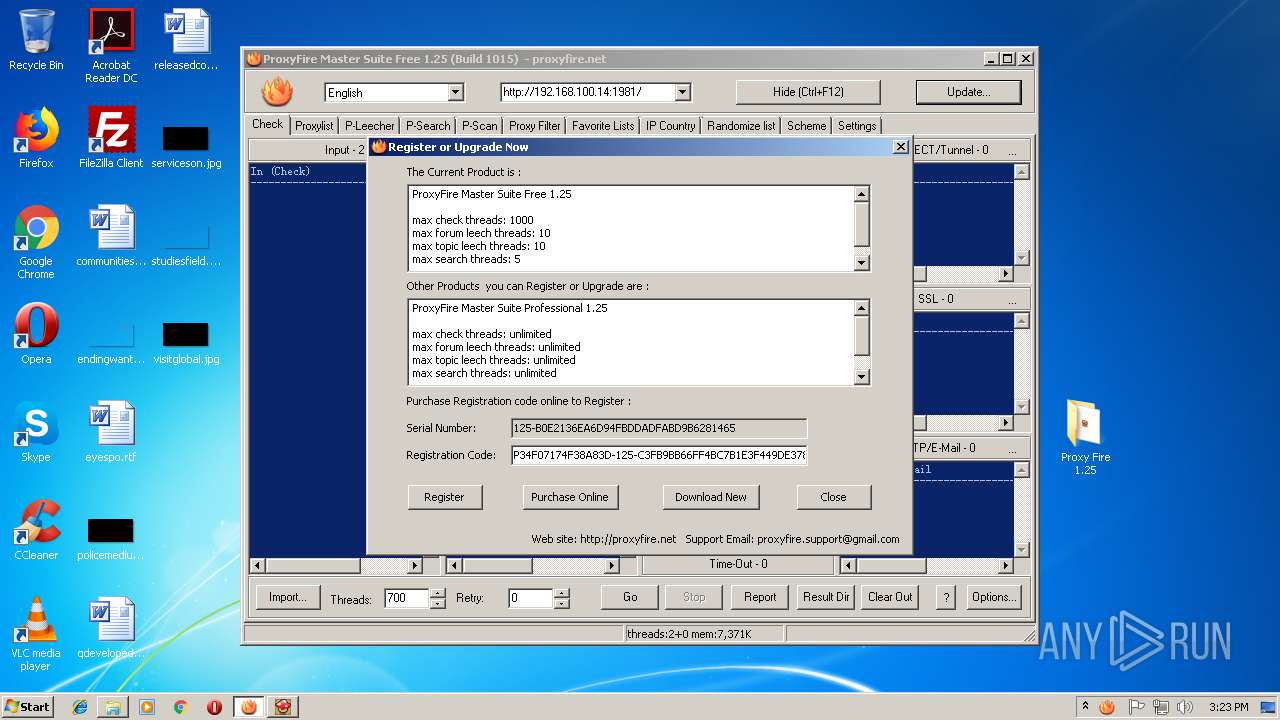Open visitglobal.jpg desktop file
Screen dimensions: 1280x720
pyautogui.click(x=186, y=341)
